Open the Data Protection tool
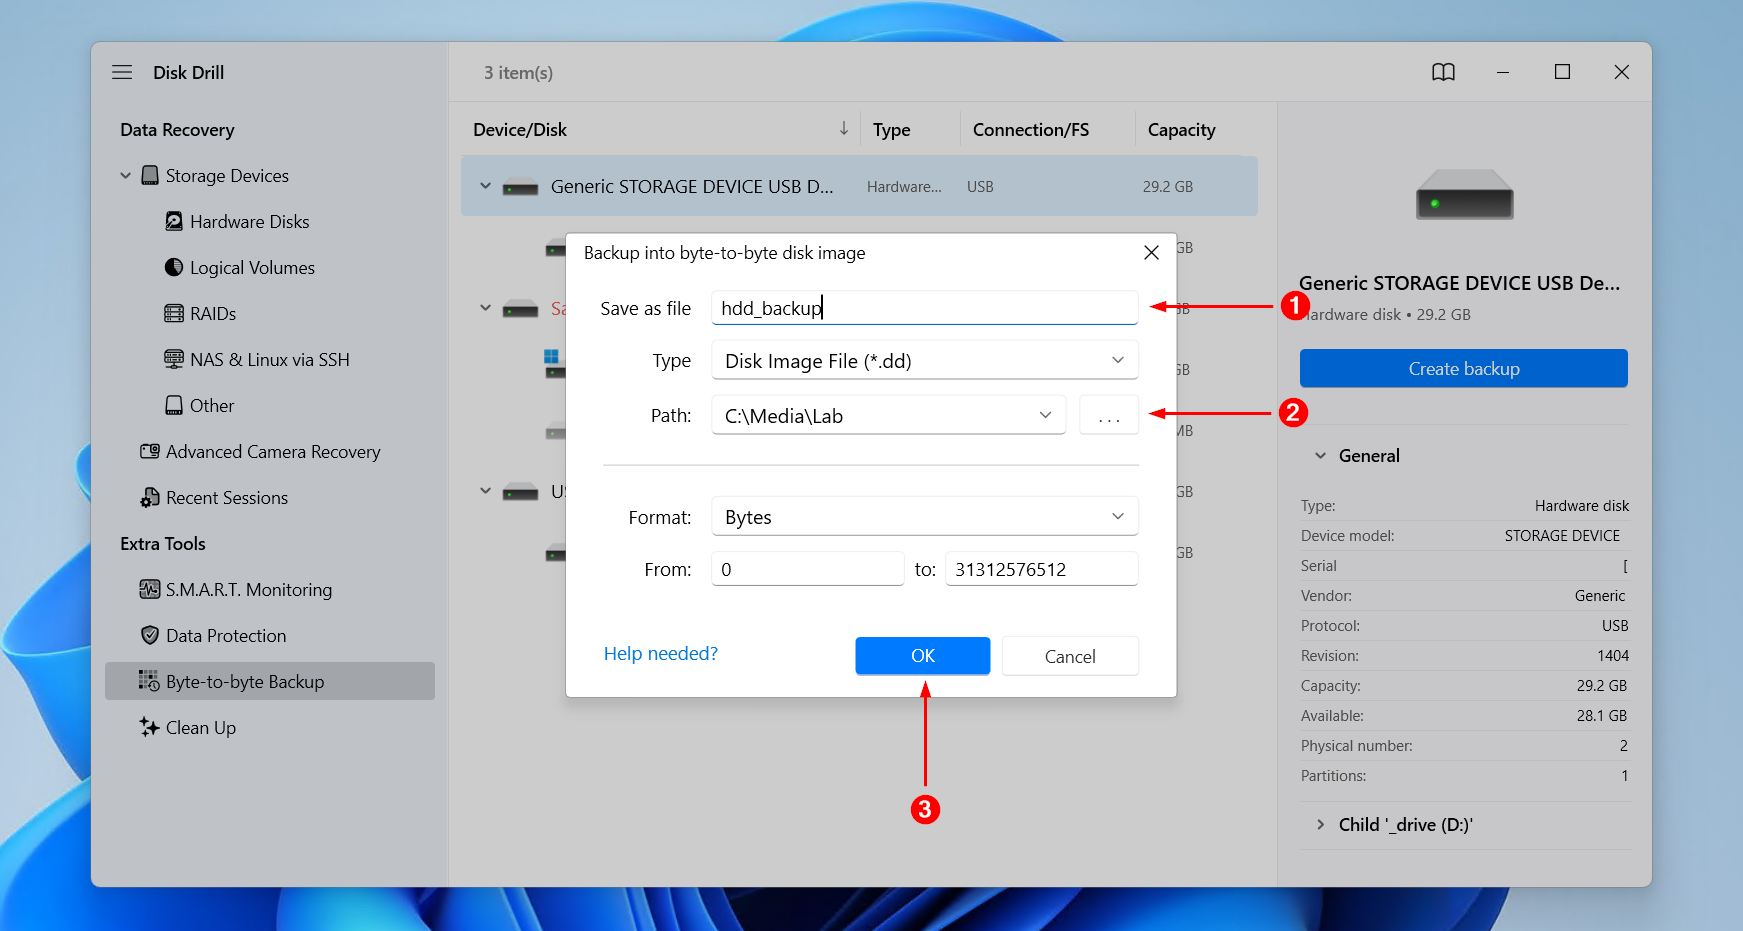This screenshot has width=1743, height=931. pos(225,636)
